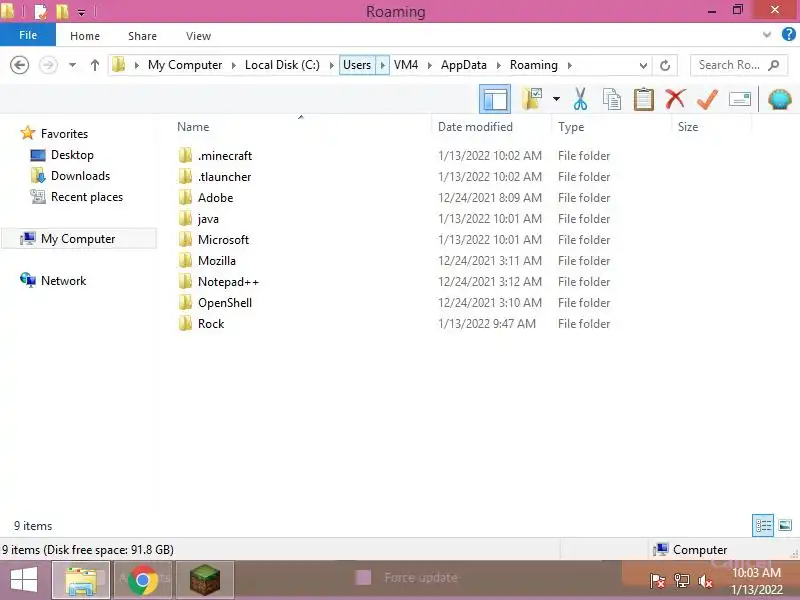Click the Cut scissors icon
The width and height of the screenshot is (800, 600).
580,99
